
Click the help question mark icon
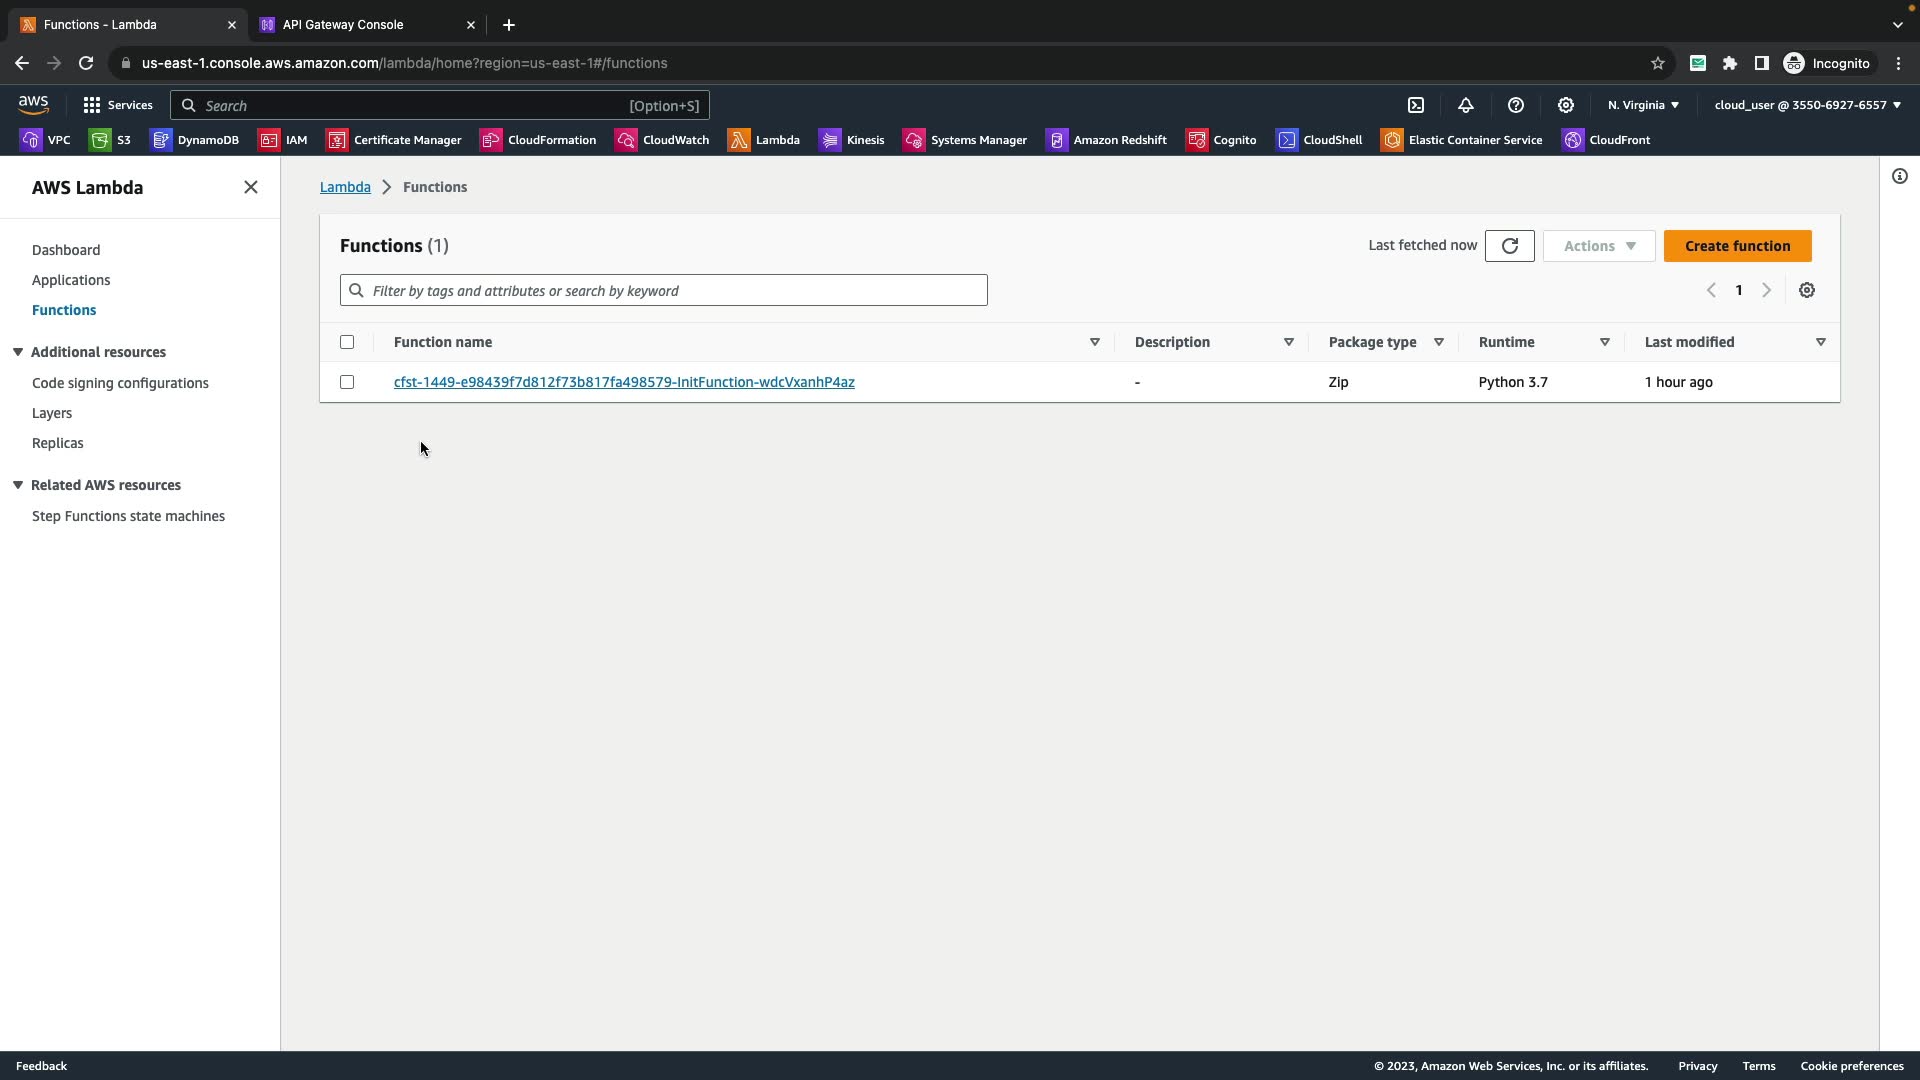coord(1516,105)
